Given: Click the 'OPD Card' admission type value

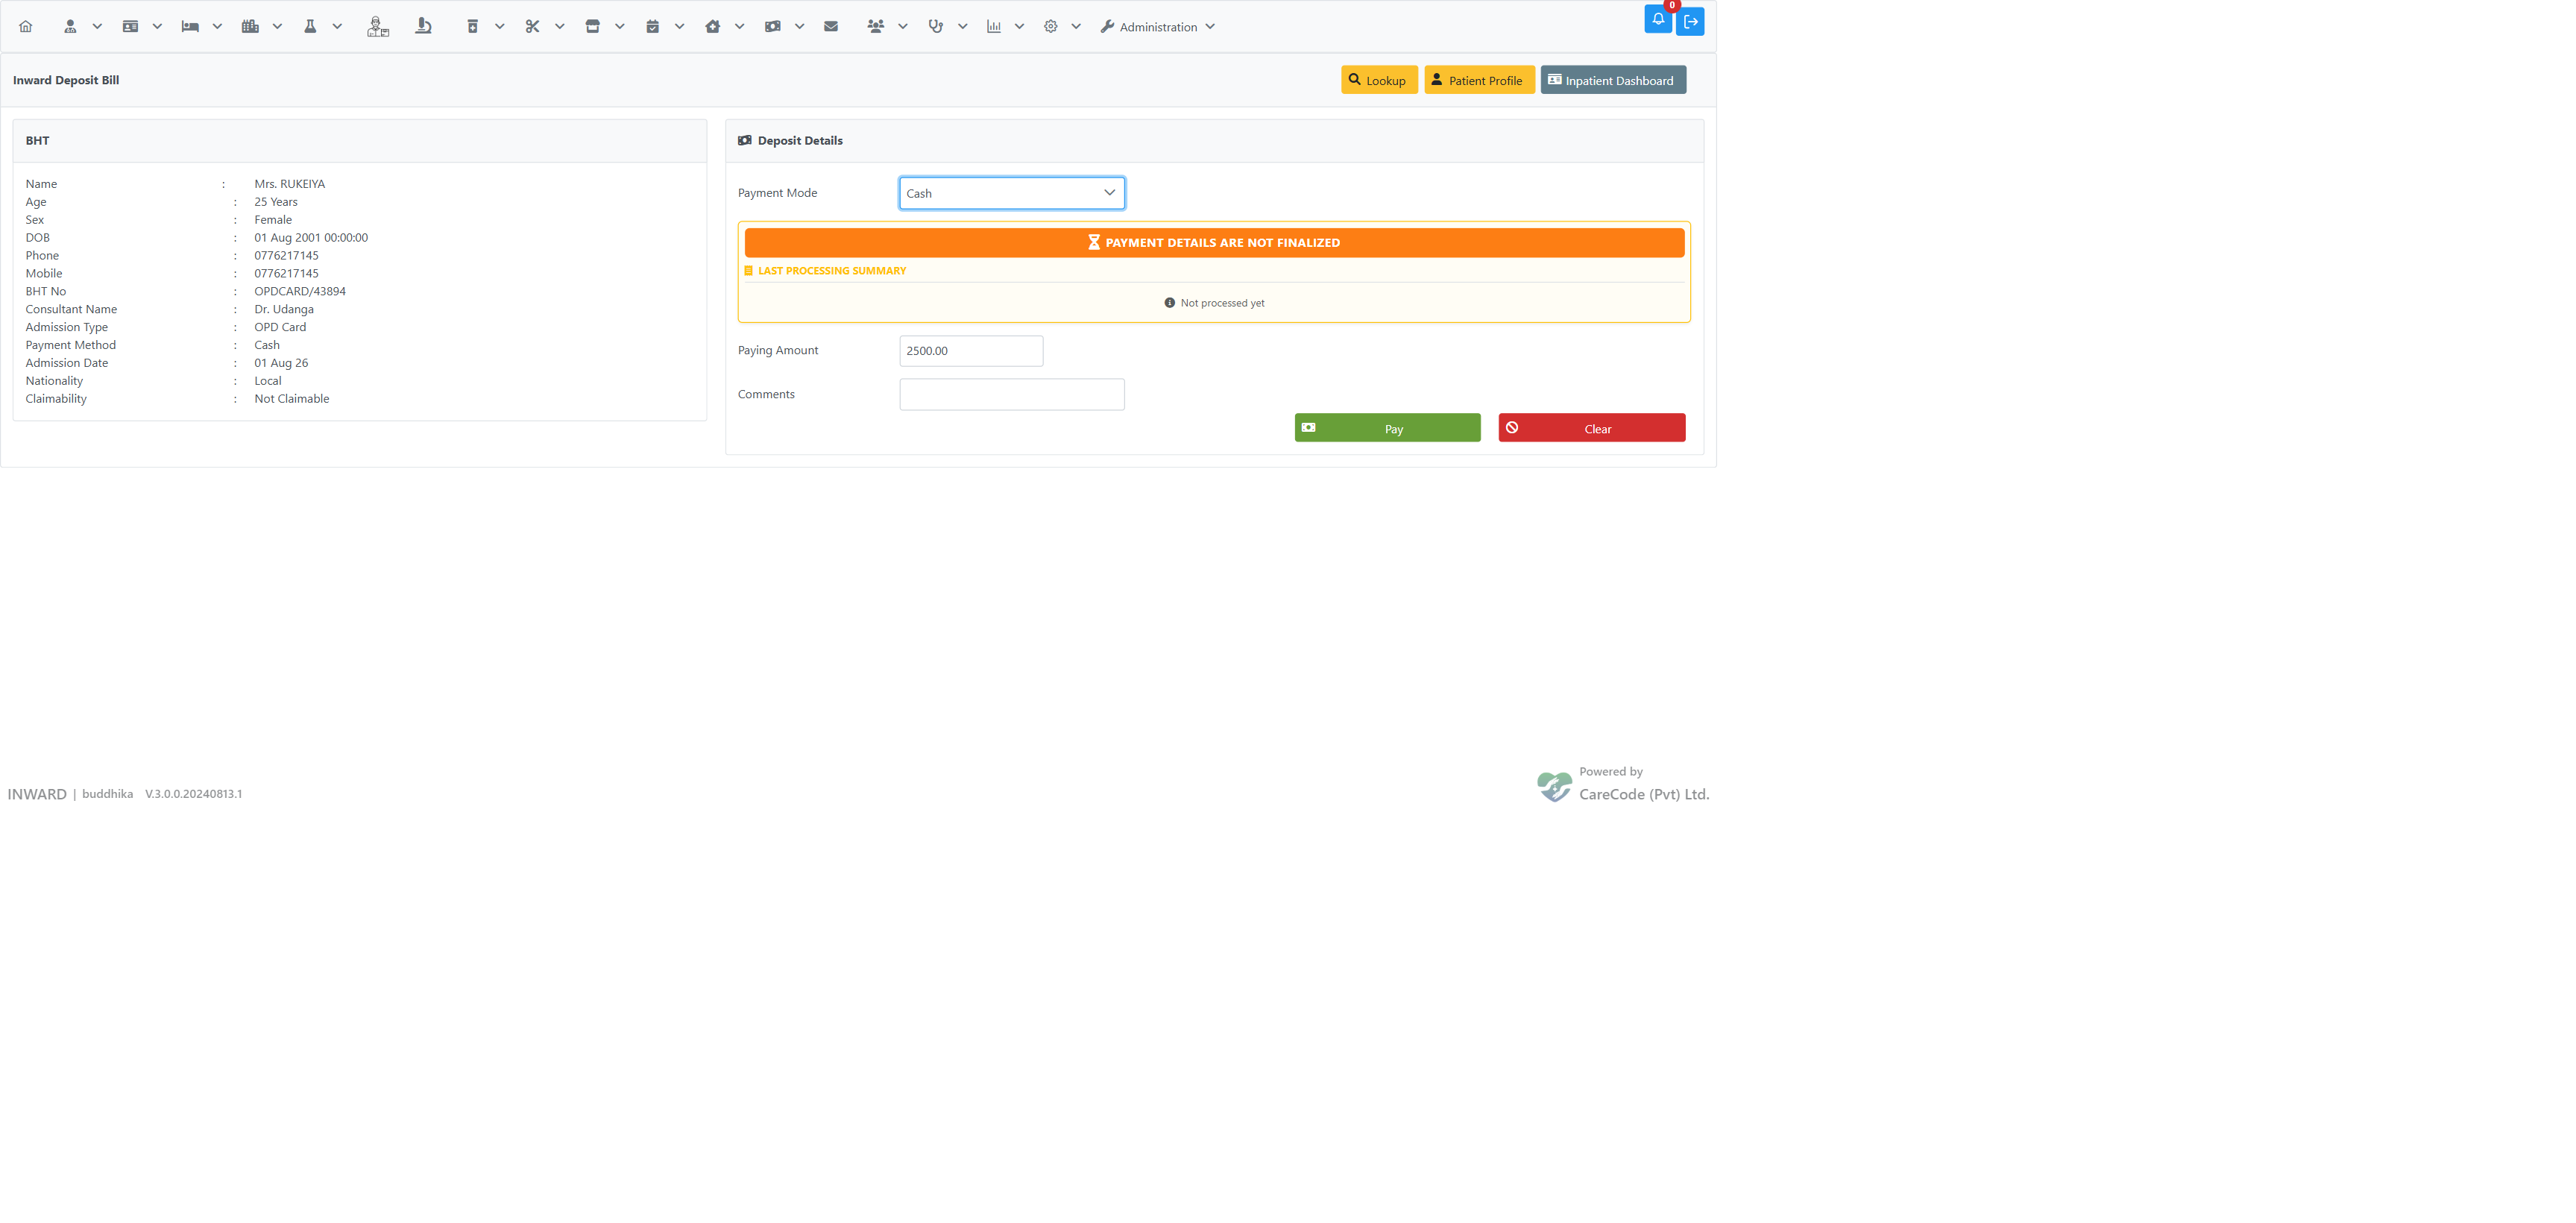Looking at the screenshot, I should 280,327.
